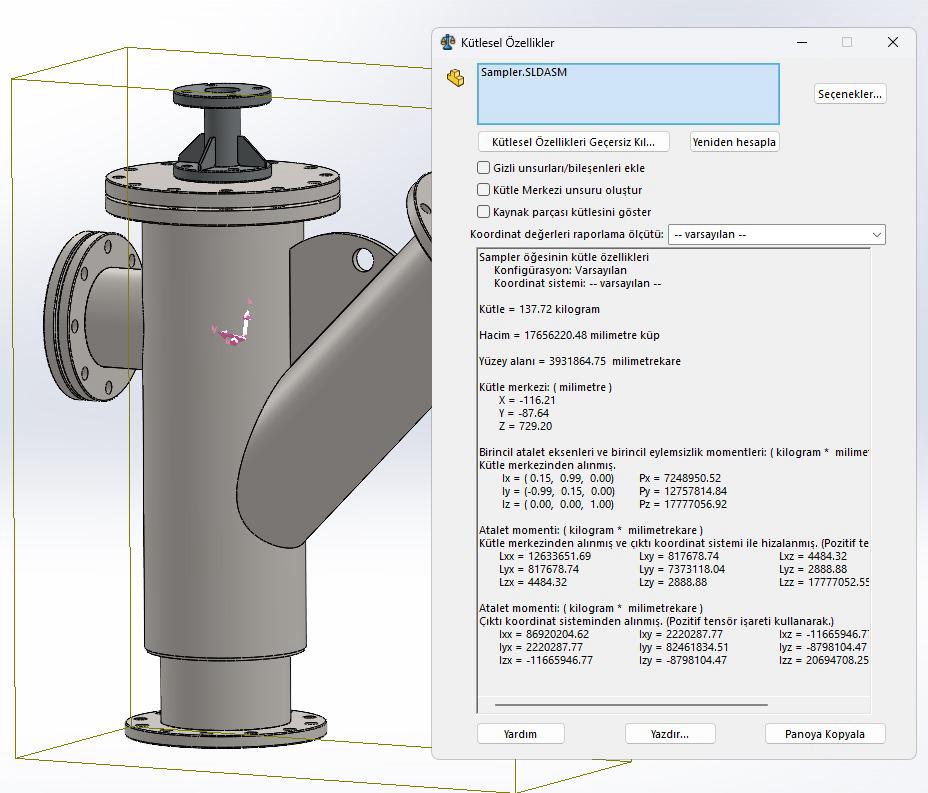Click the X = -116.21 value
This screenshot has width=928, height=793.
[527, 401]
